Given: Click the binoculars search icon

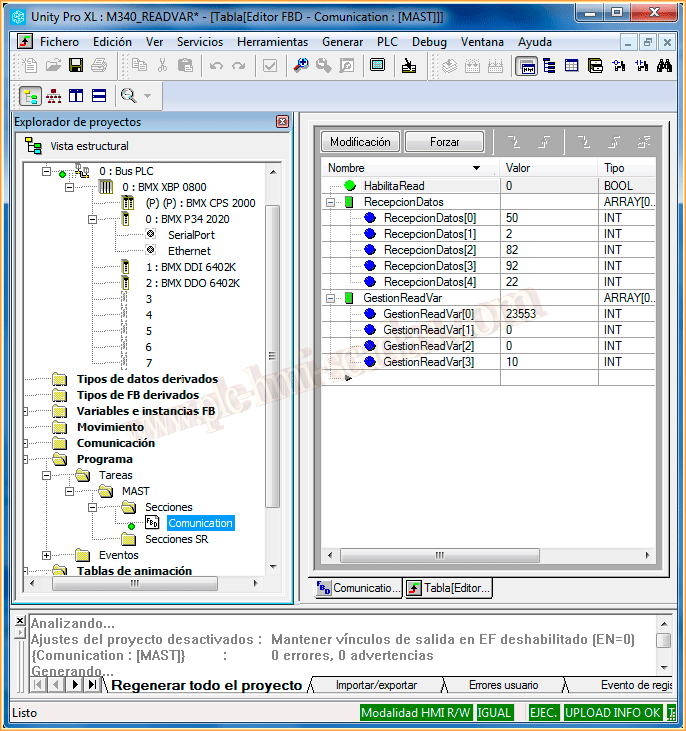Looking at the screenshot, I should (x=665, y=65).
